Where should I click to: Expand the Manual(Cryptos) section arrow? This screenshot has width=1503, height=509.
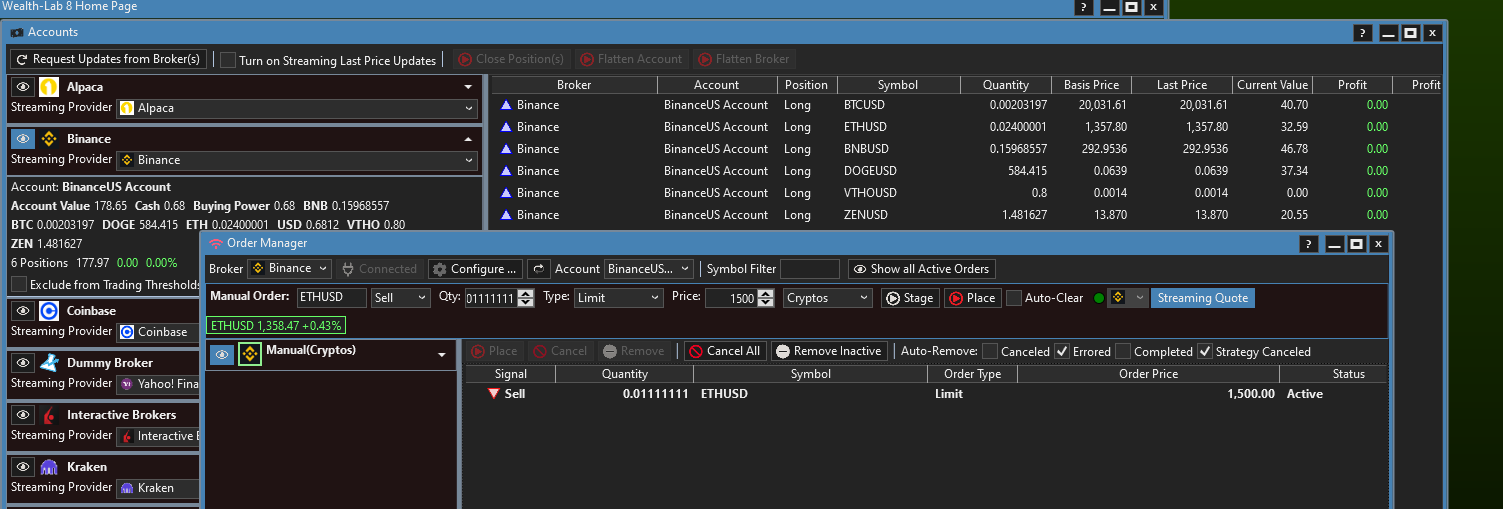pos(441,355)
